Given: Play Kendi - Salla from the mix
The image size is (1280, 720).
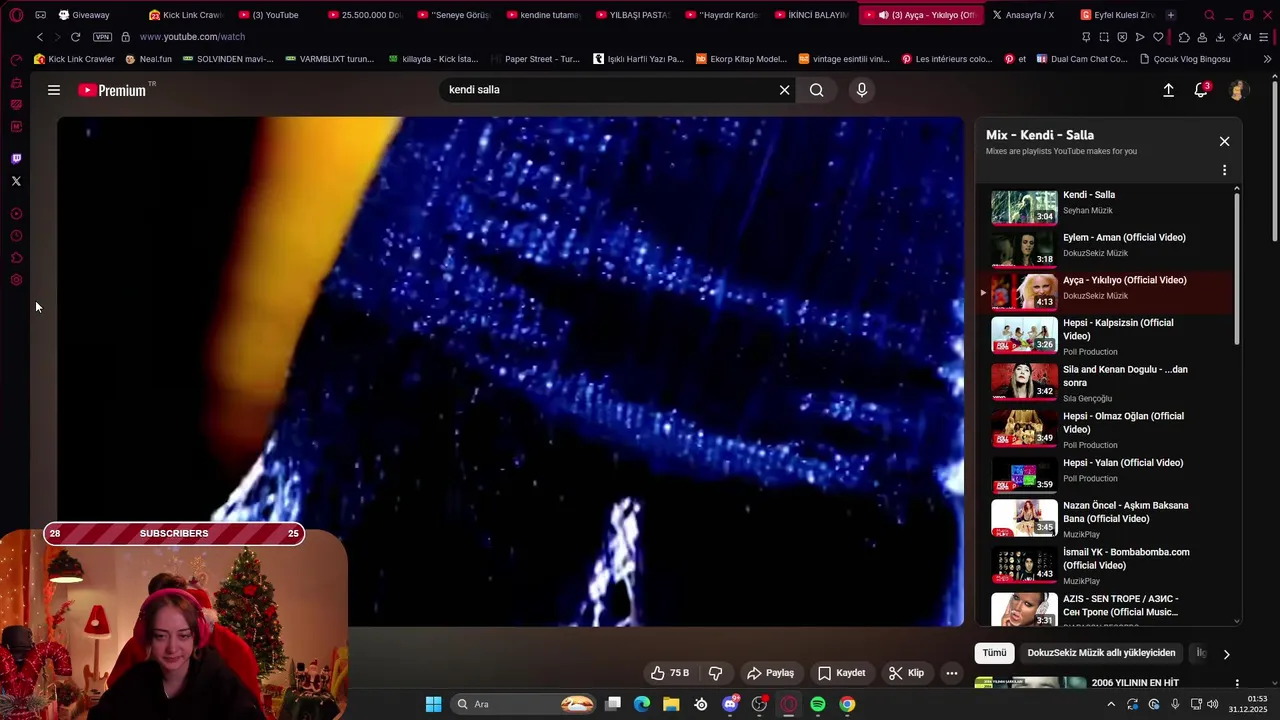Looking at the screenshot, I should (1105, 206).
